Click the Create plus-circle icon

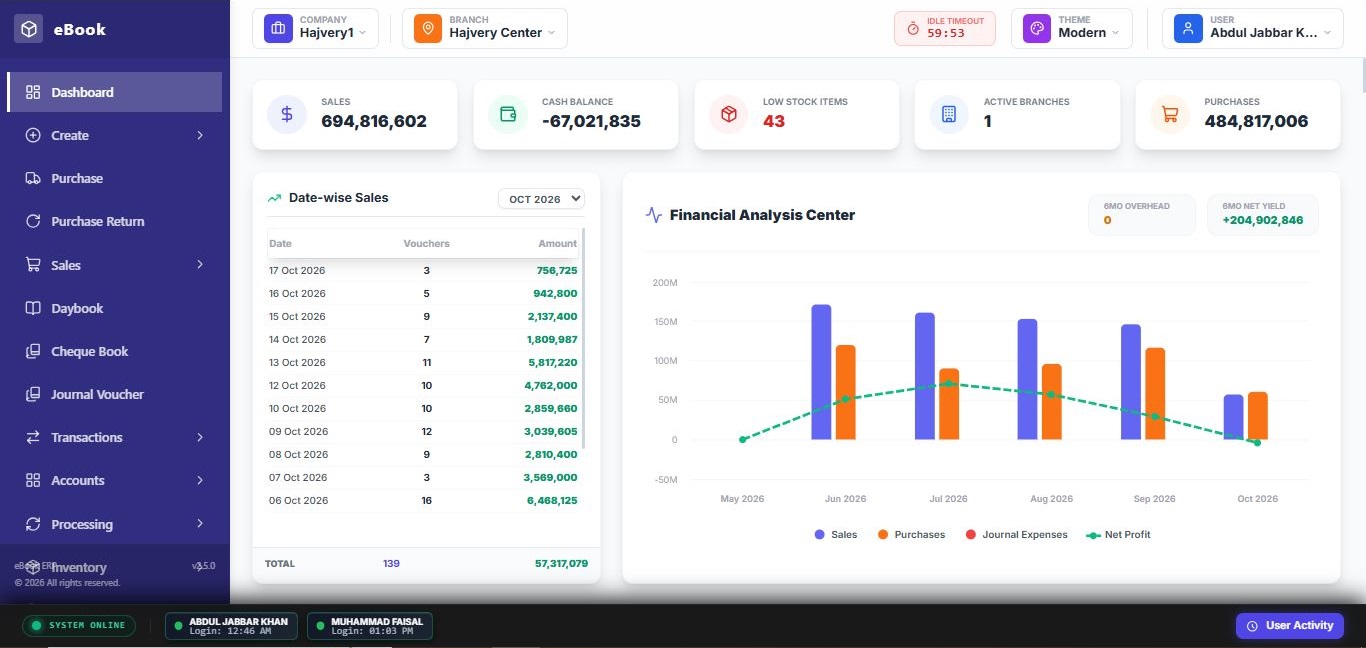pyautogui.click(x=33, y=135)
